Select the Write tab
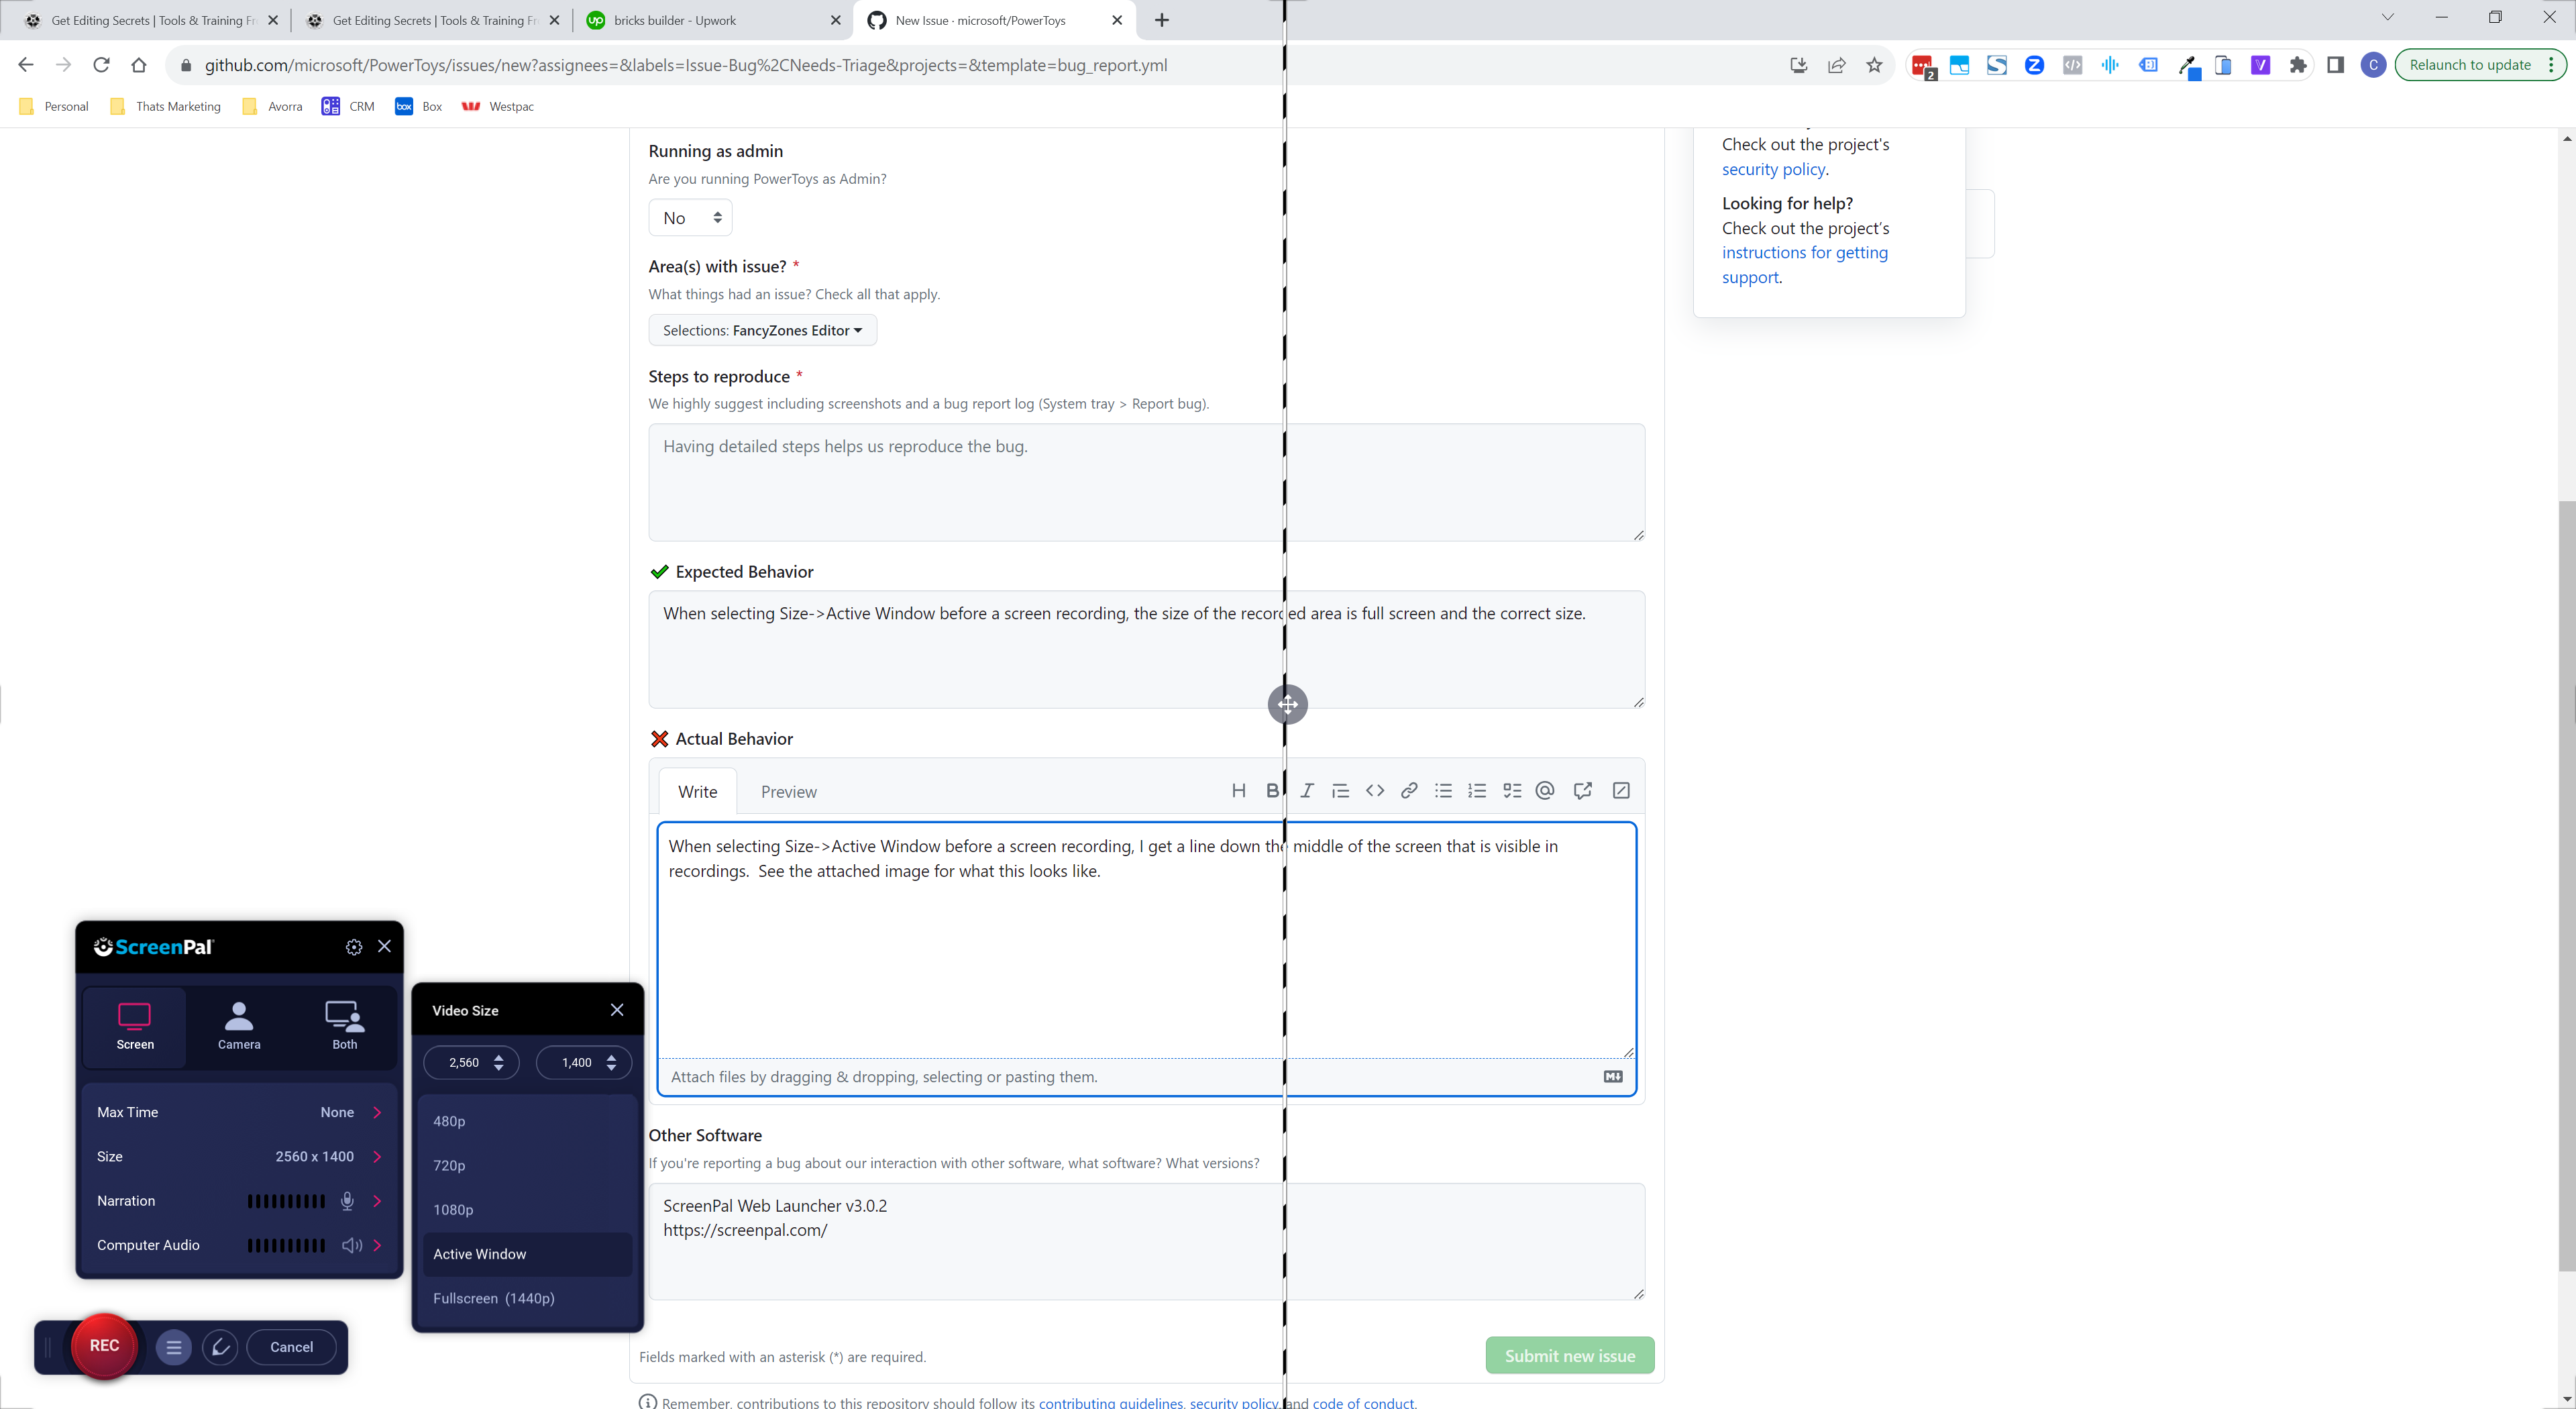2576x1409 pixels. 697,791
